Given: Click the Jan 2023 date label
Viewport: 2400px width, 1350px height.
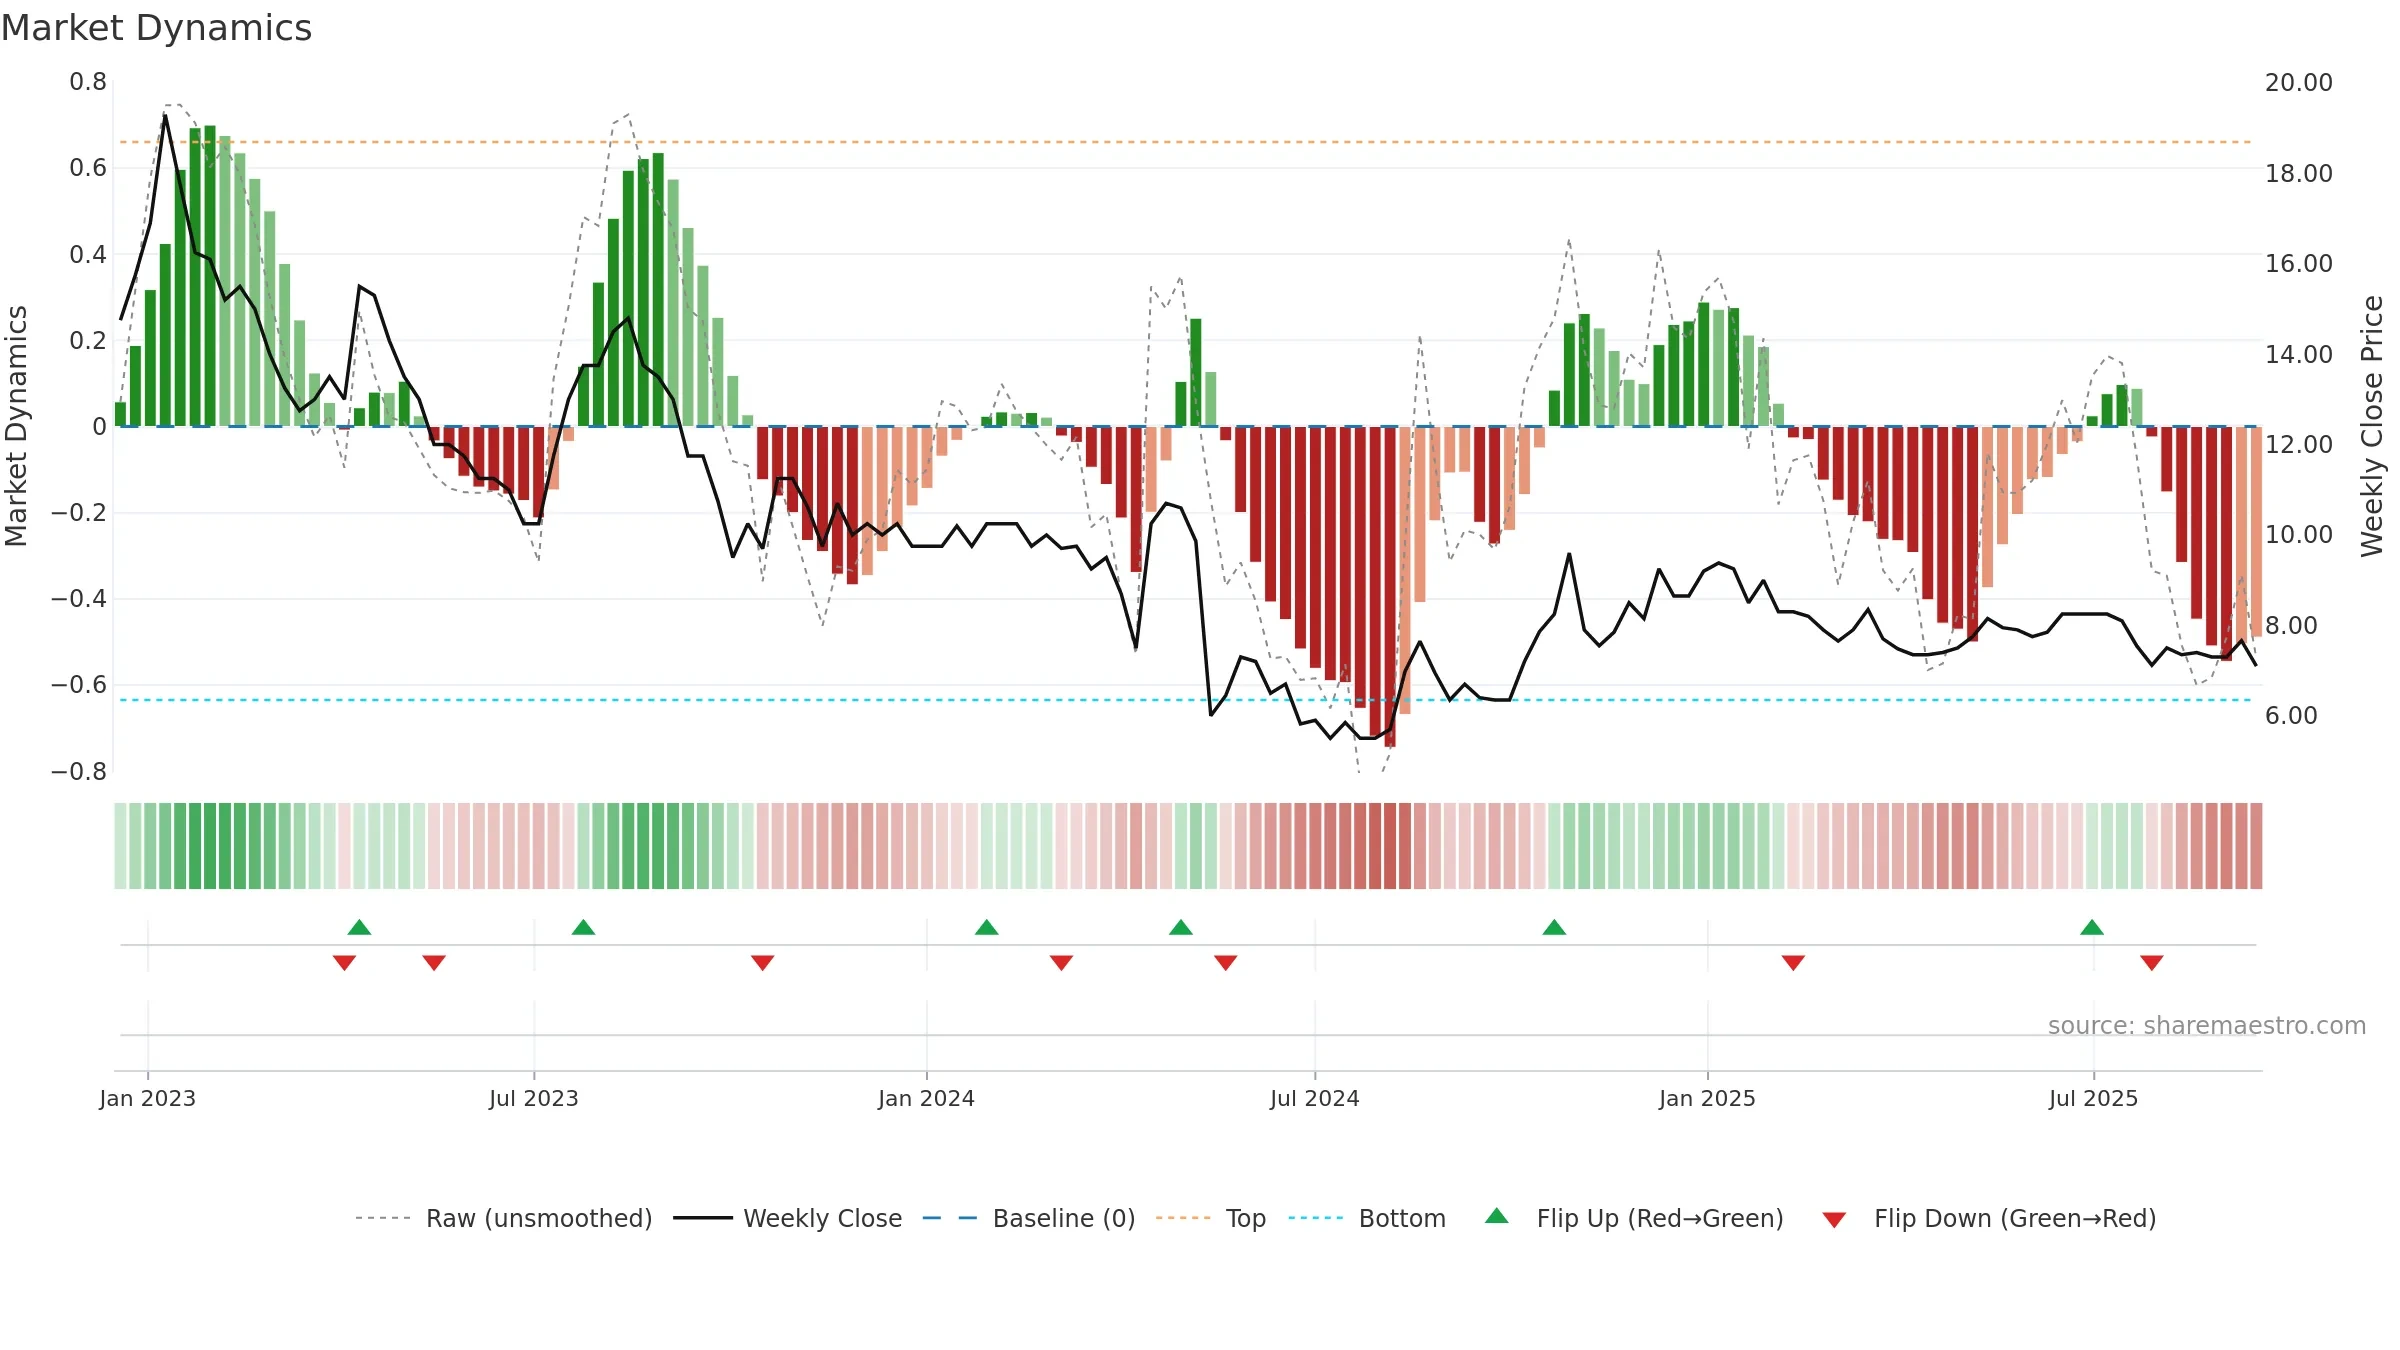Looking at the screenshot, I should (148, 1098).
